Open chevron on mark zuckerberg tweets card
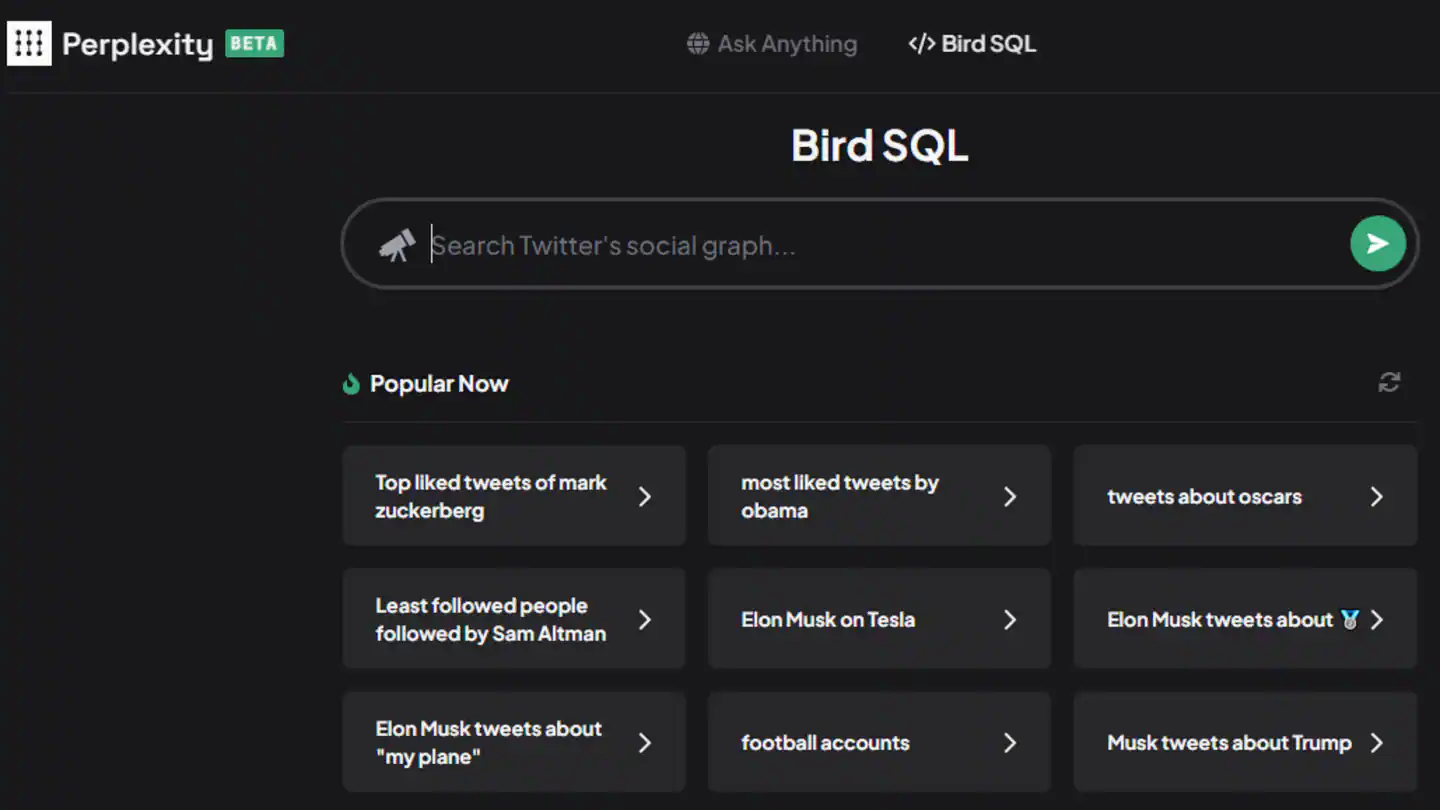The image size is (1440, 810). click(645, 497)
